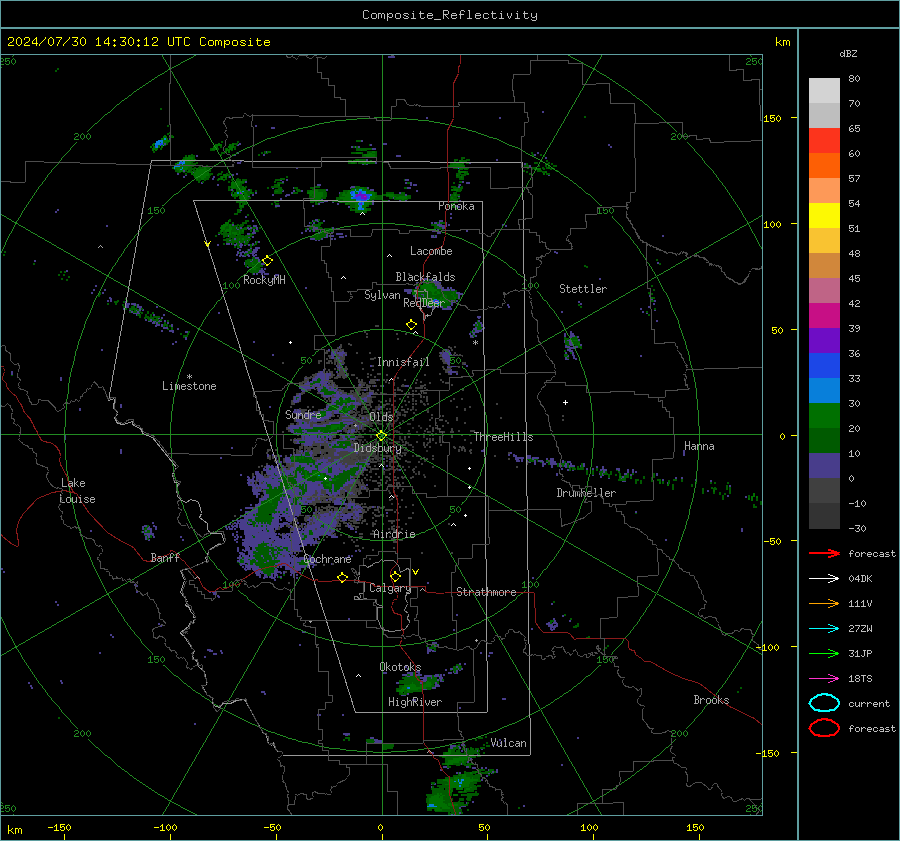900x841 pixels.
Task: Click the yellow diamond marker at Calgary
Action: (395, 576)
